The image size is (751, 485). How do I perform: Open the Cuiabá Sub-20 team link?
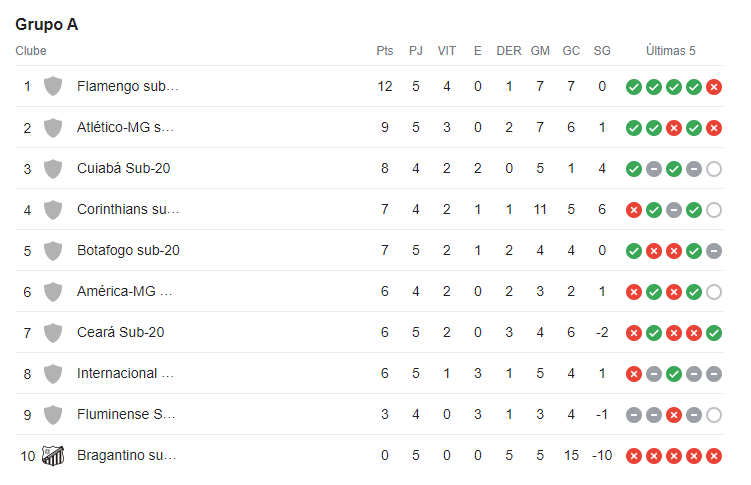point(124,169)
